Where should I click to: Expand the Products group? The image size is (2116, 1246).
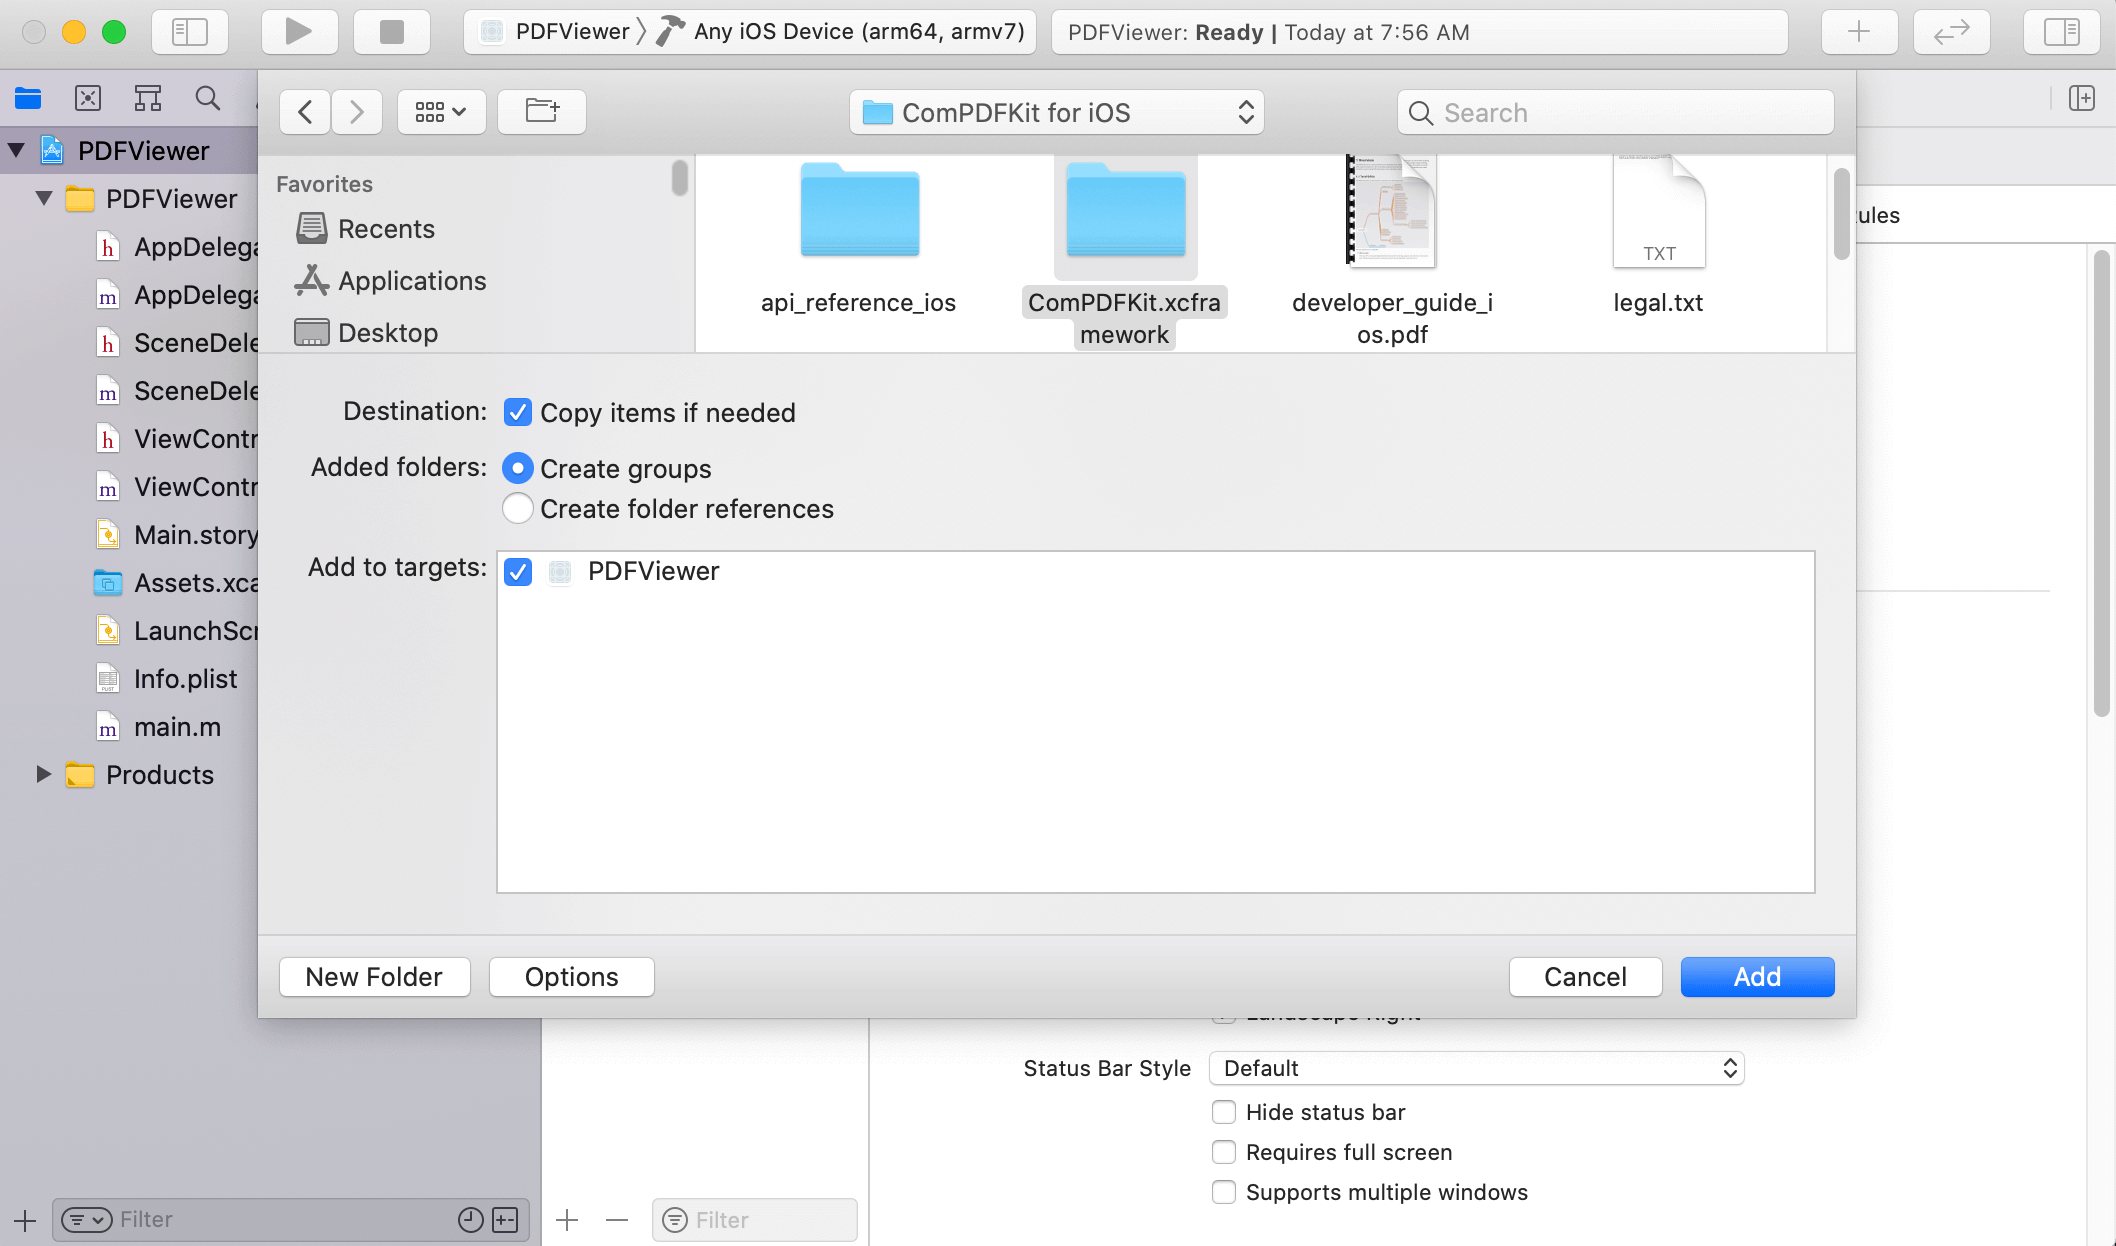(44, 774)
